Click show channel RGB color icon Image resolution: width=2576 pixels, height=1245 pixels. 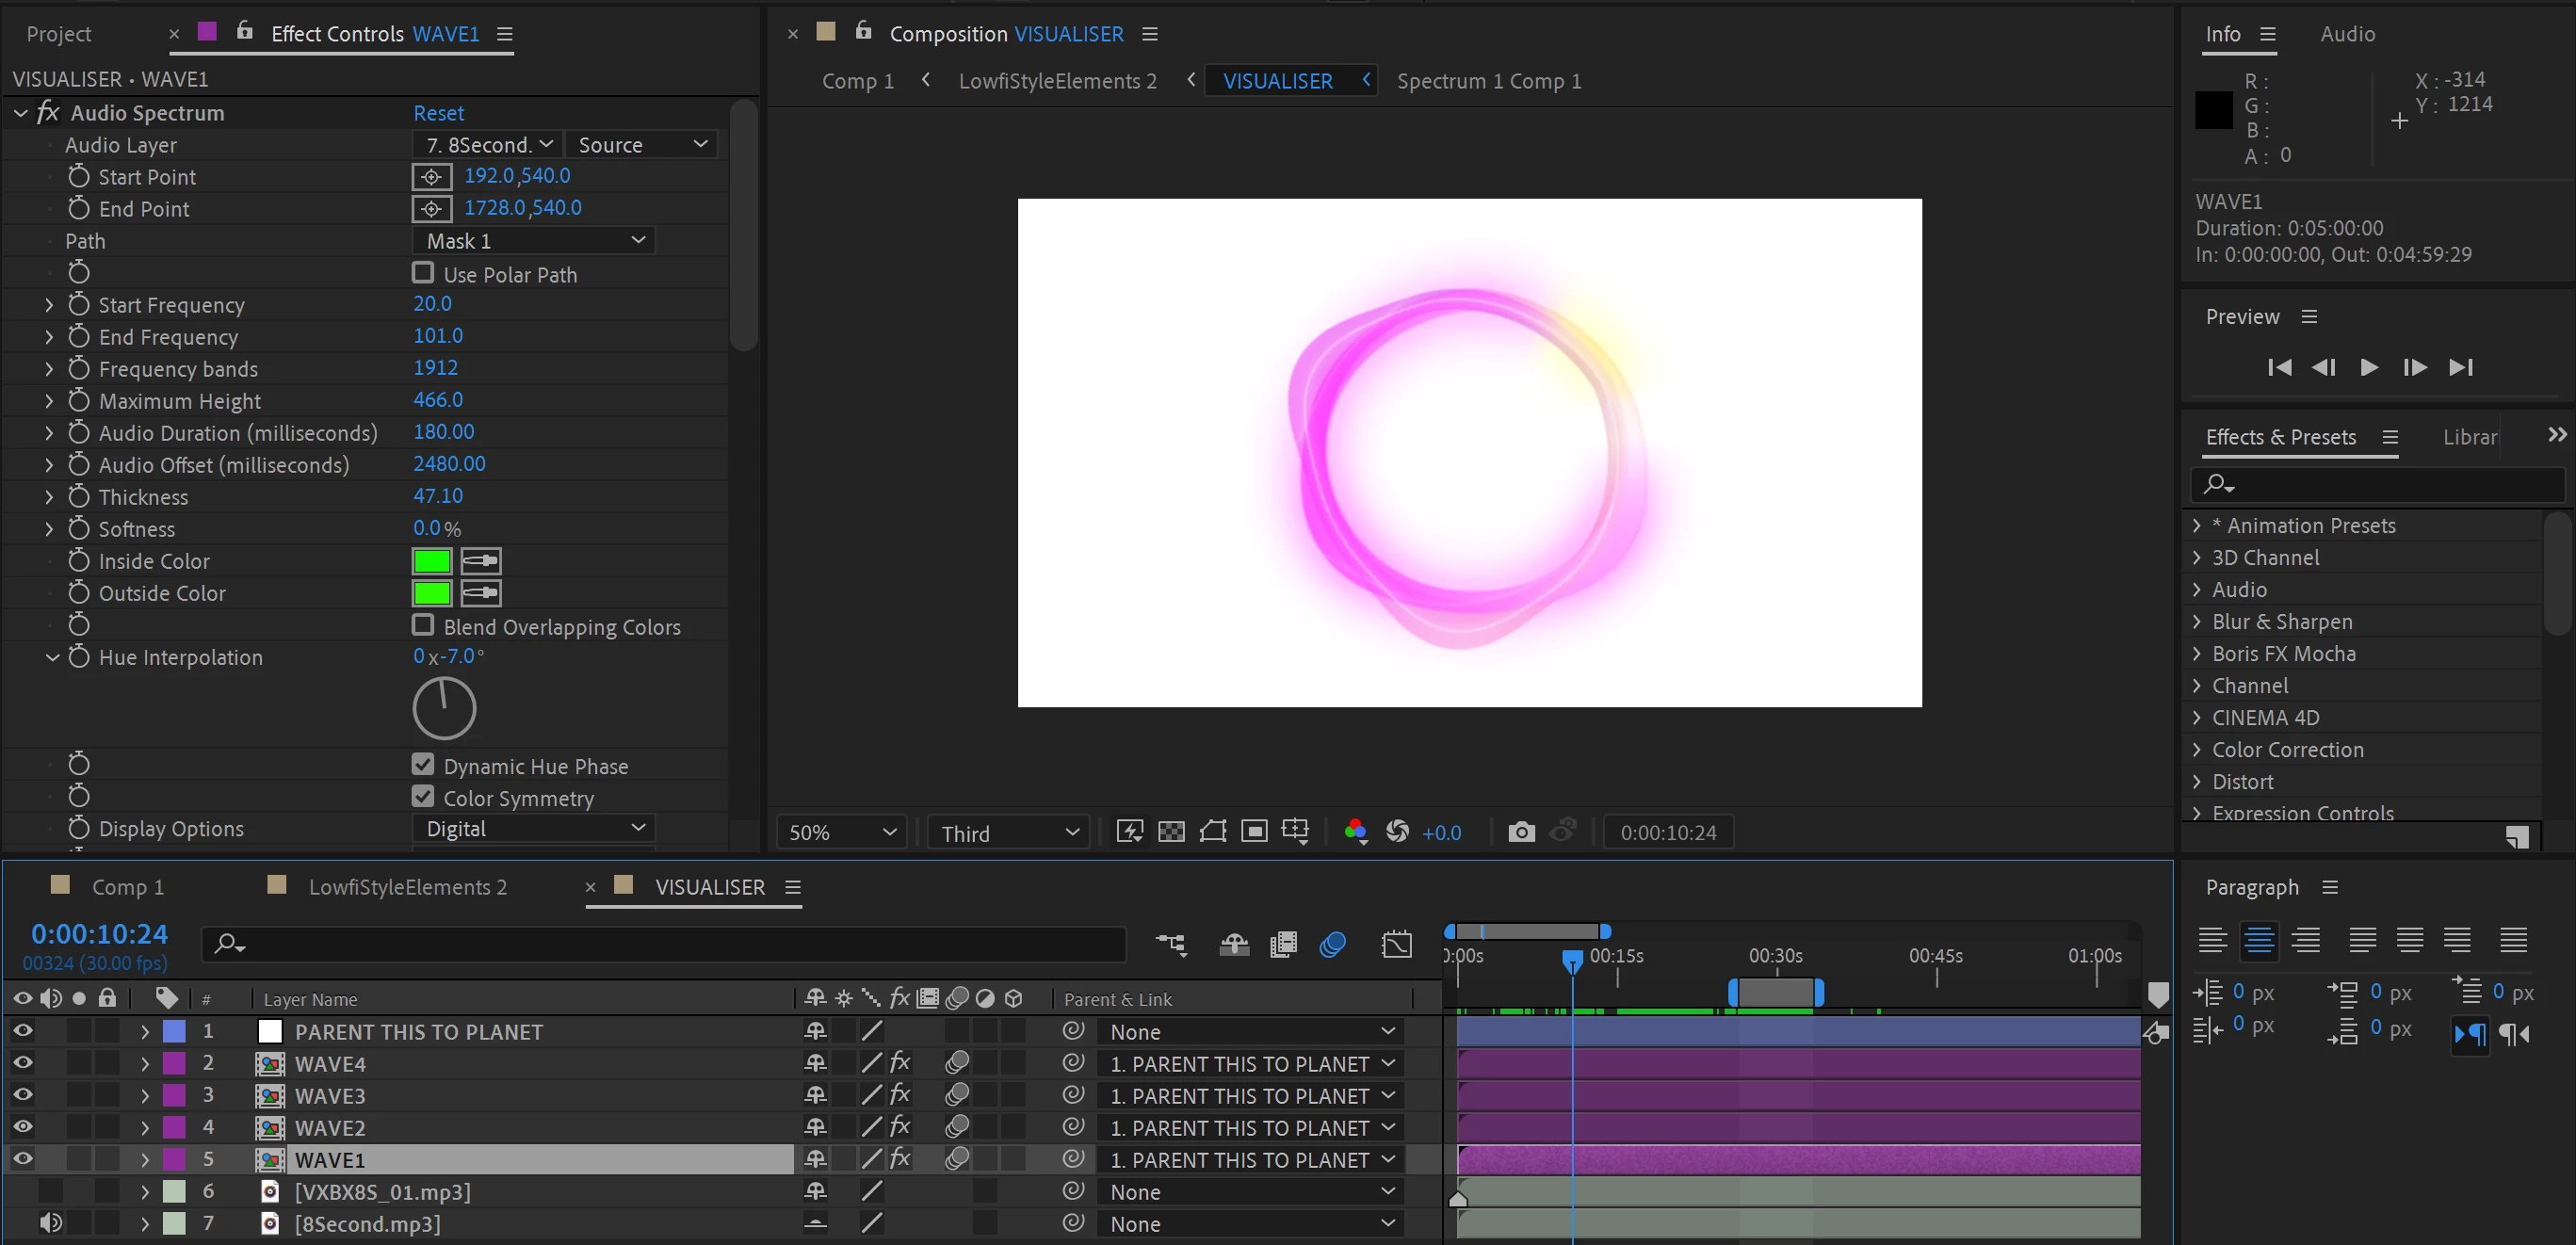coord(1355,832)
